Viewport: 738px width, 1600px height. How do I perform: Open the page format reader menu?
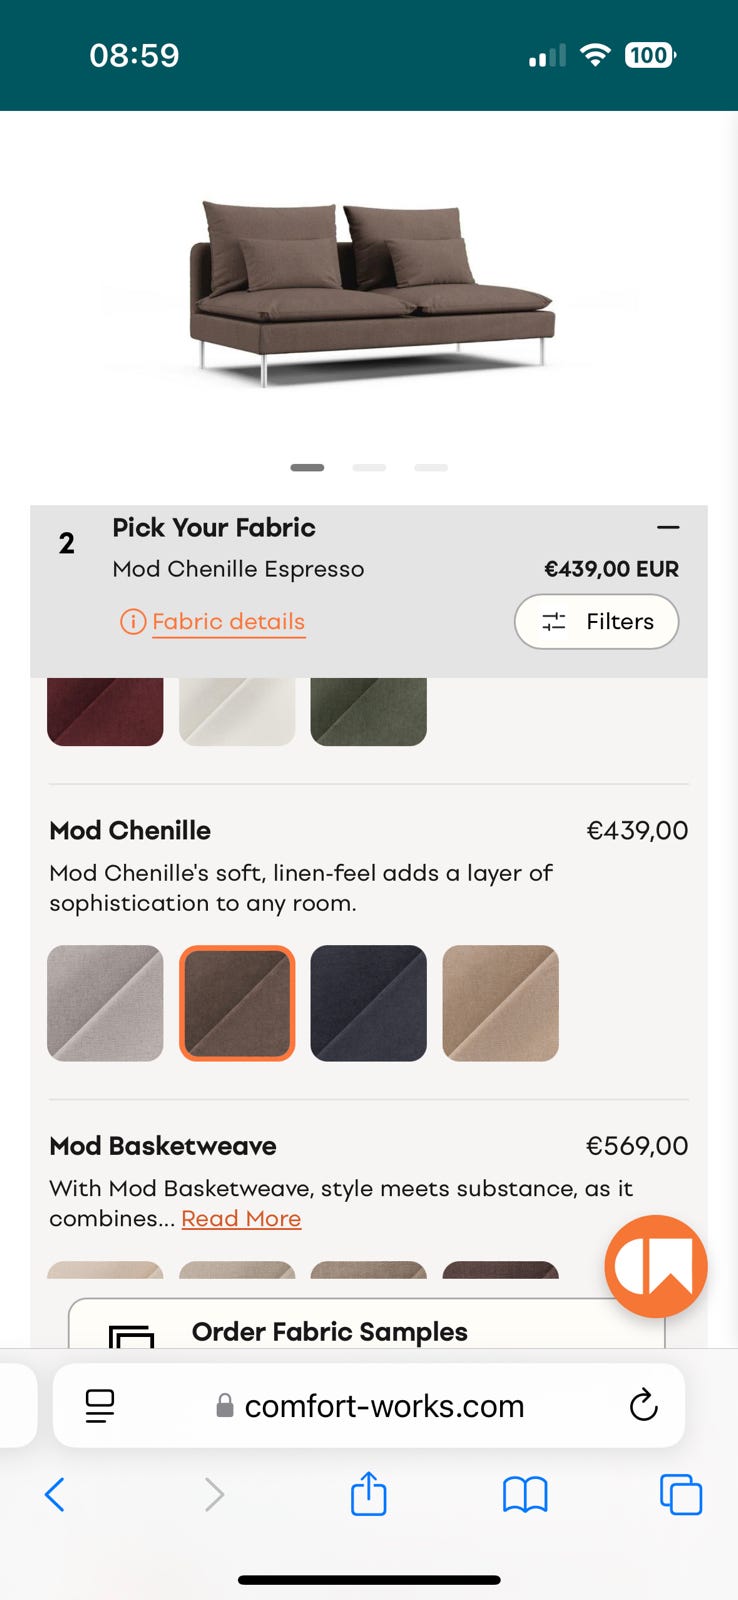100,1405
